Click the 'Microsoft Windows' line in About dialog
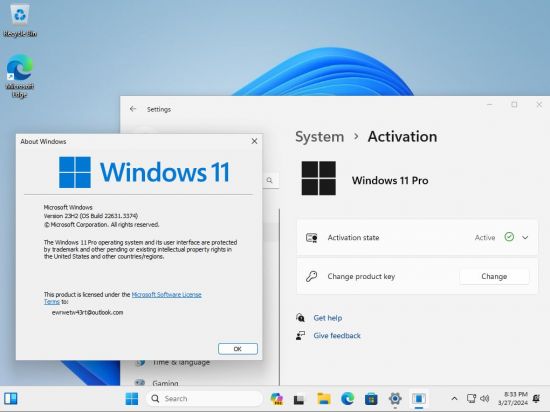Screen dimensions: 550x412 pos(68,207)
